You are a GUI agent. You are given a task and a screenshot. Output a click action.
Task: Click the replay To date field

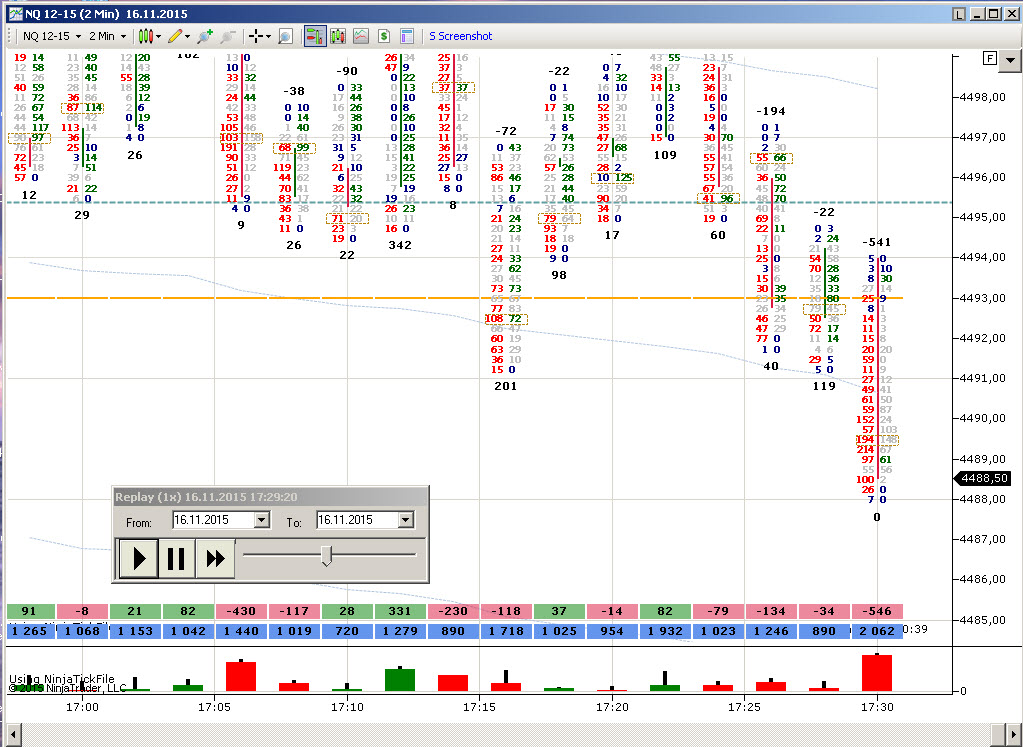[x=357, y=520]
